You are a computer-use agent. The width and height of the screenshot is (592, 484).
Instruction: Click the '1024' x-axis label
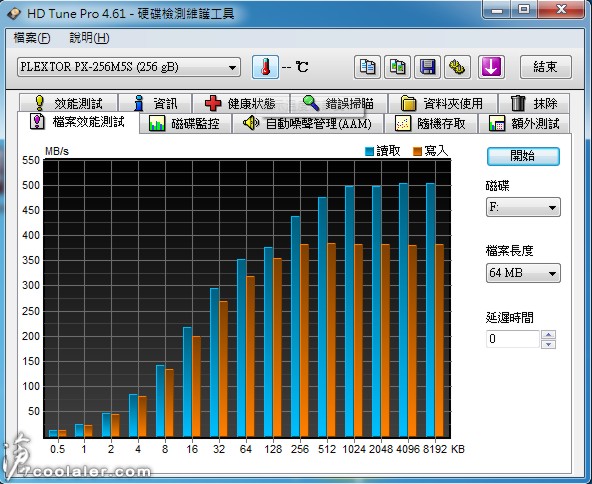coord(354,449)
